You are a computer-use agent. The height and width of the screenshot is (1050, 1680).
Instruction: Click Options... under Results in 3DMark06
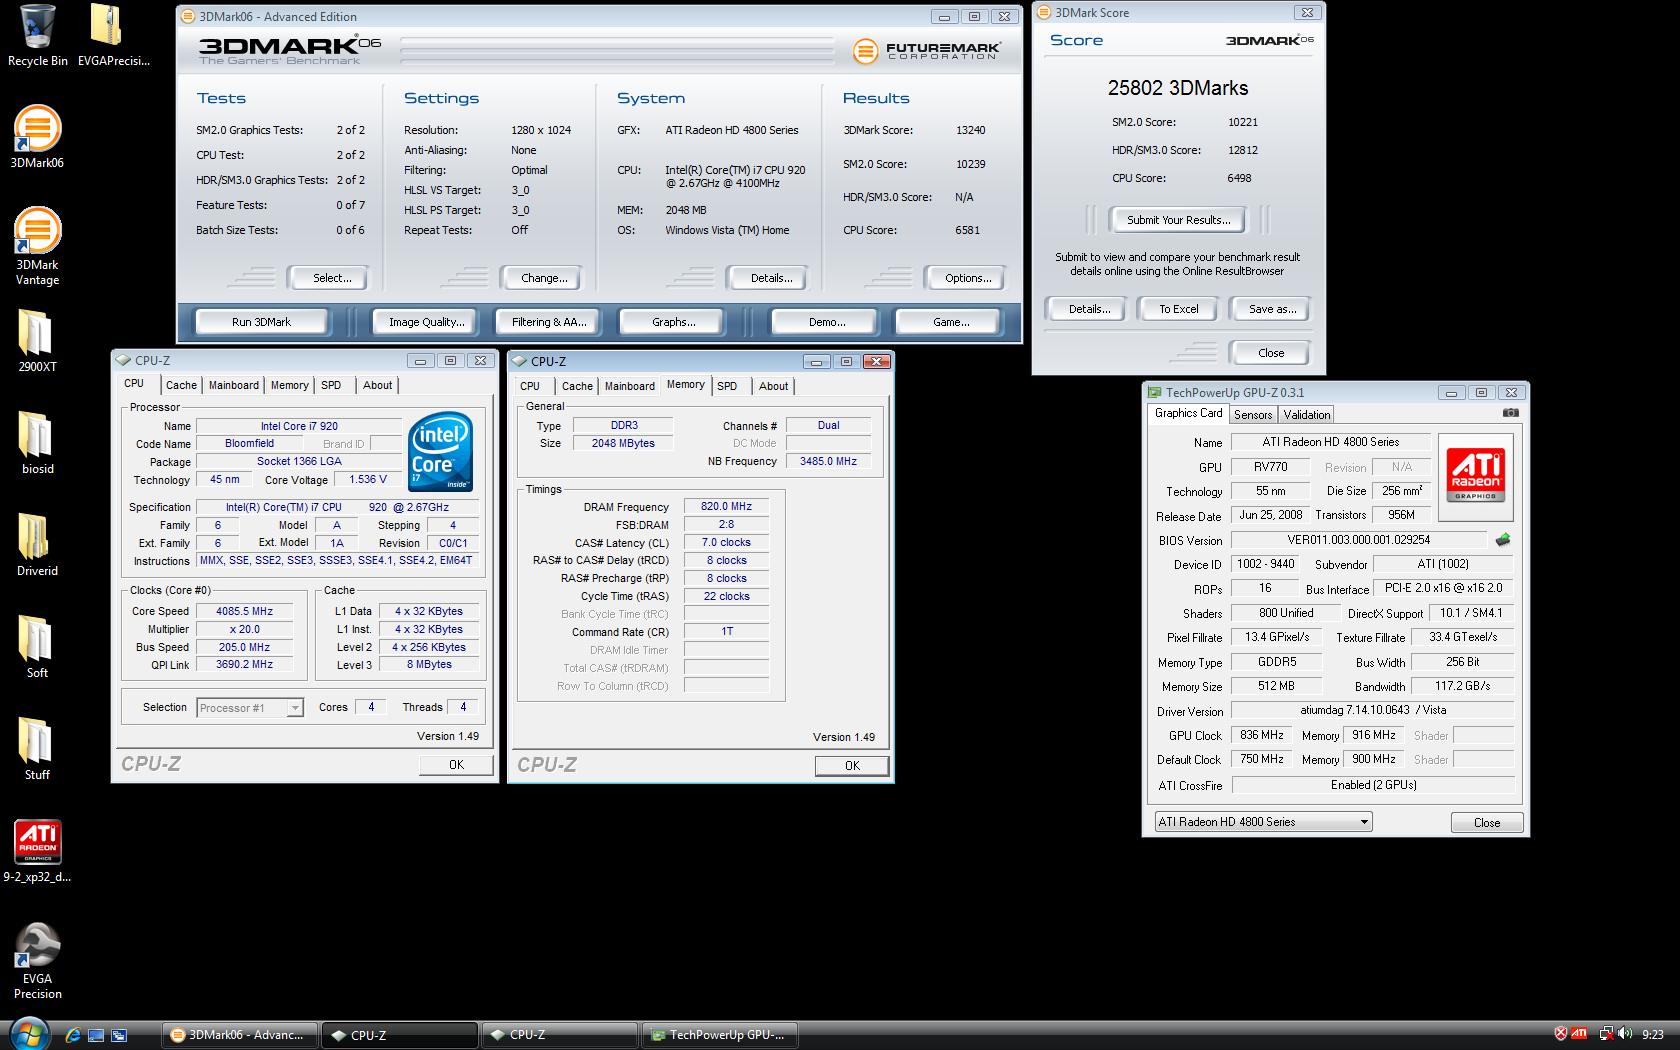(x=968, y=278)
